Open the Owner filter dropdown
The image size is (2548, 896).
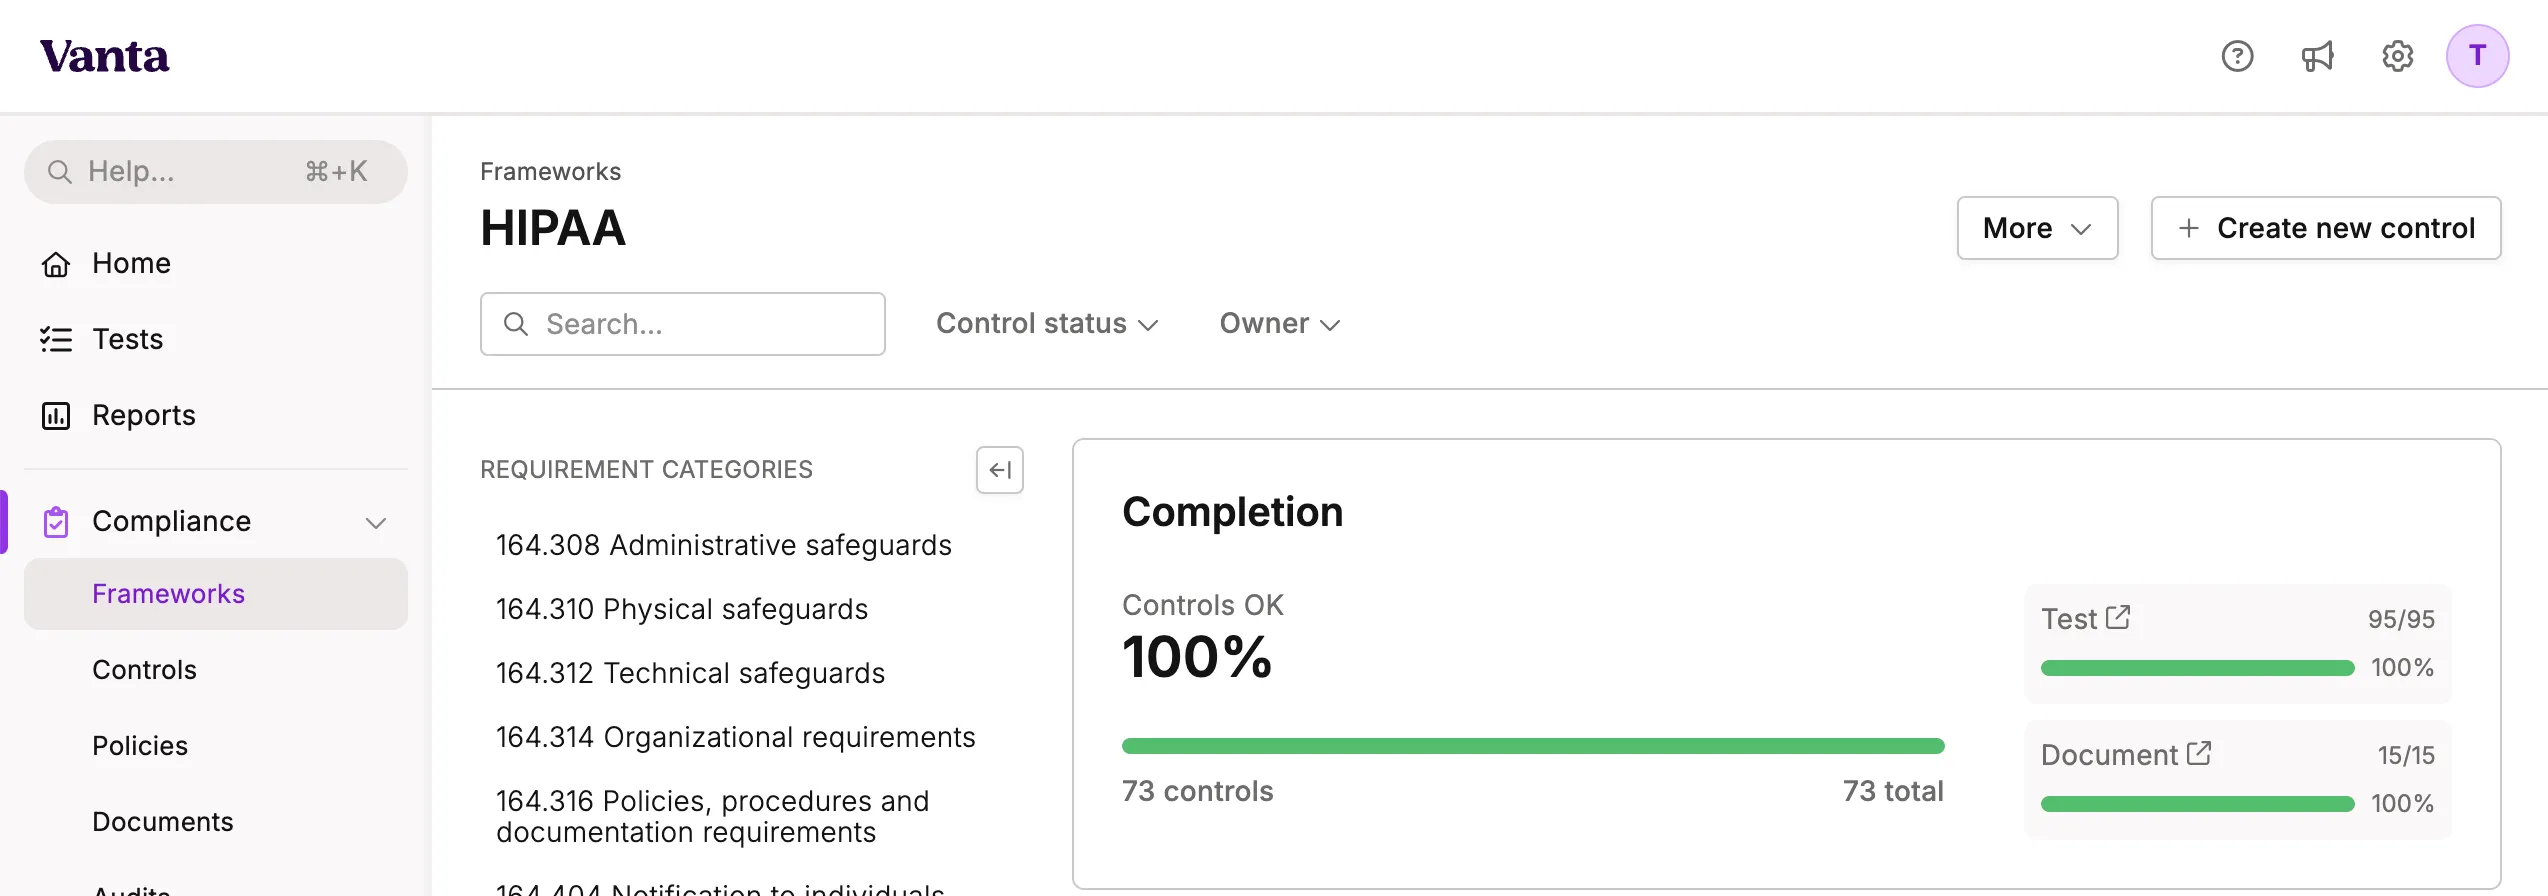[x=1279, y=324]
